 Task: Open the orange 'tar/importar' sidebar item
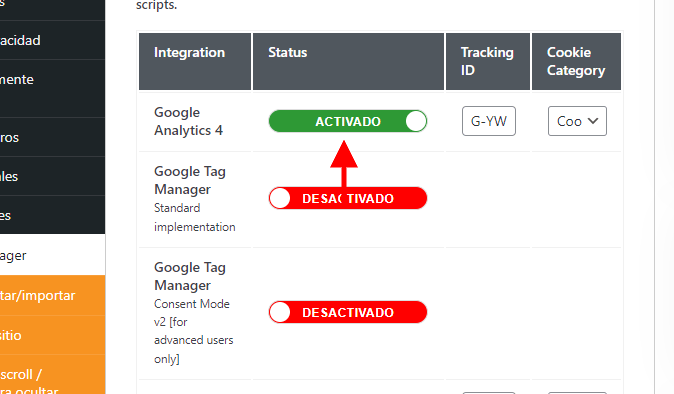pos(52,295)
